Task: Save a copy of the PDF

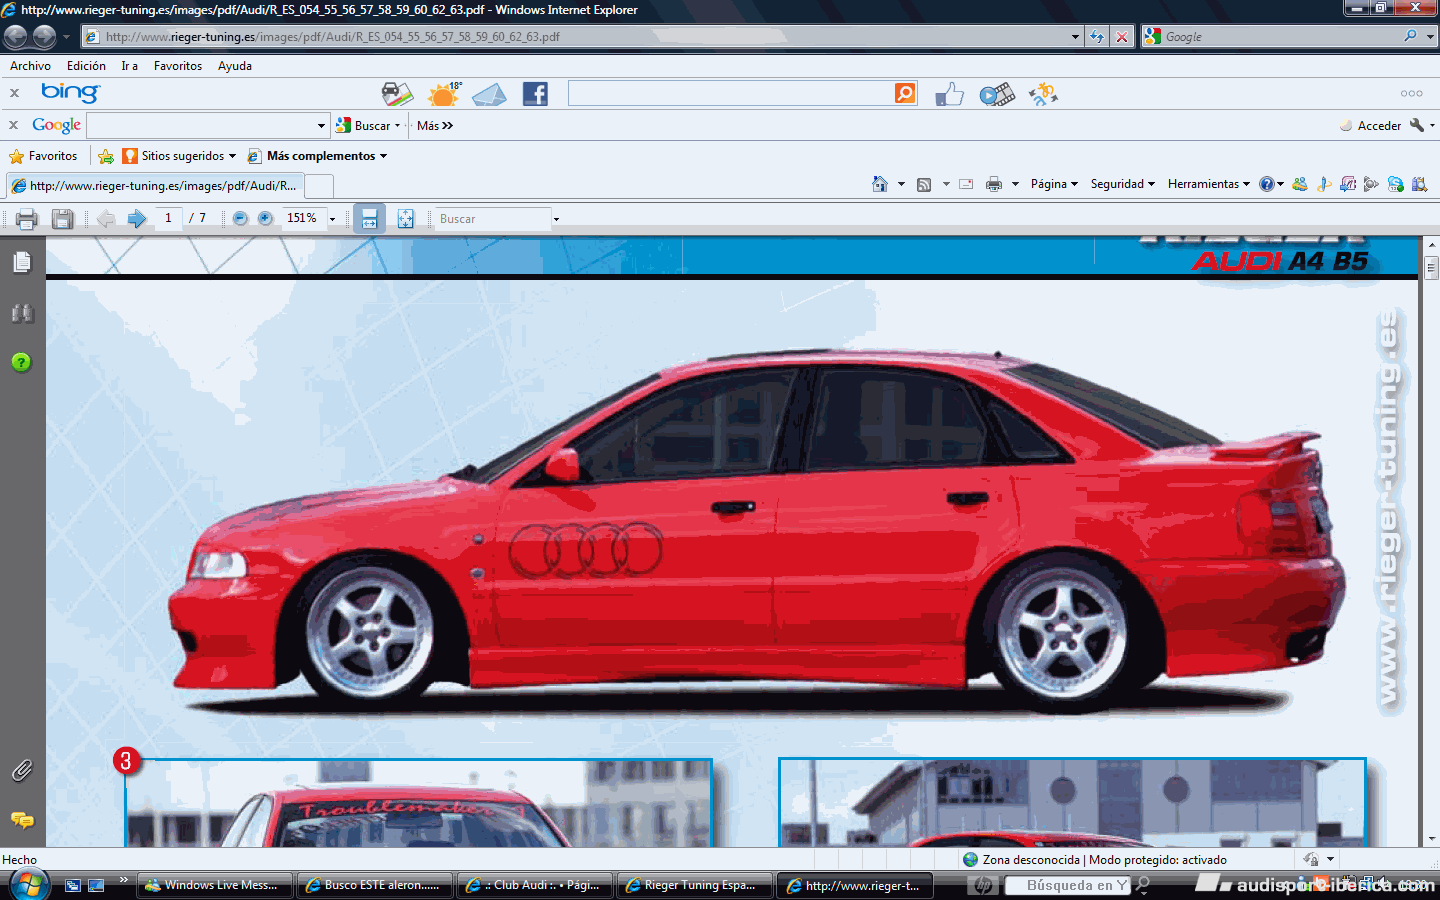Action: pos(62,219)
